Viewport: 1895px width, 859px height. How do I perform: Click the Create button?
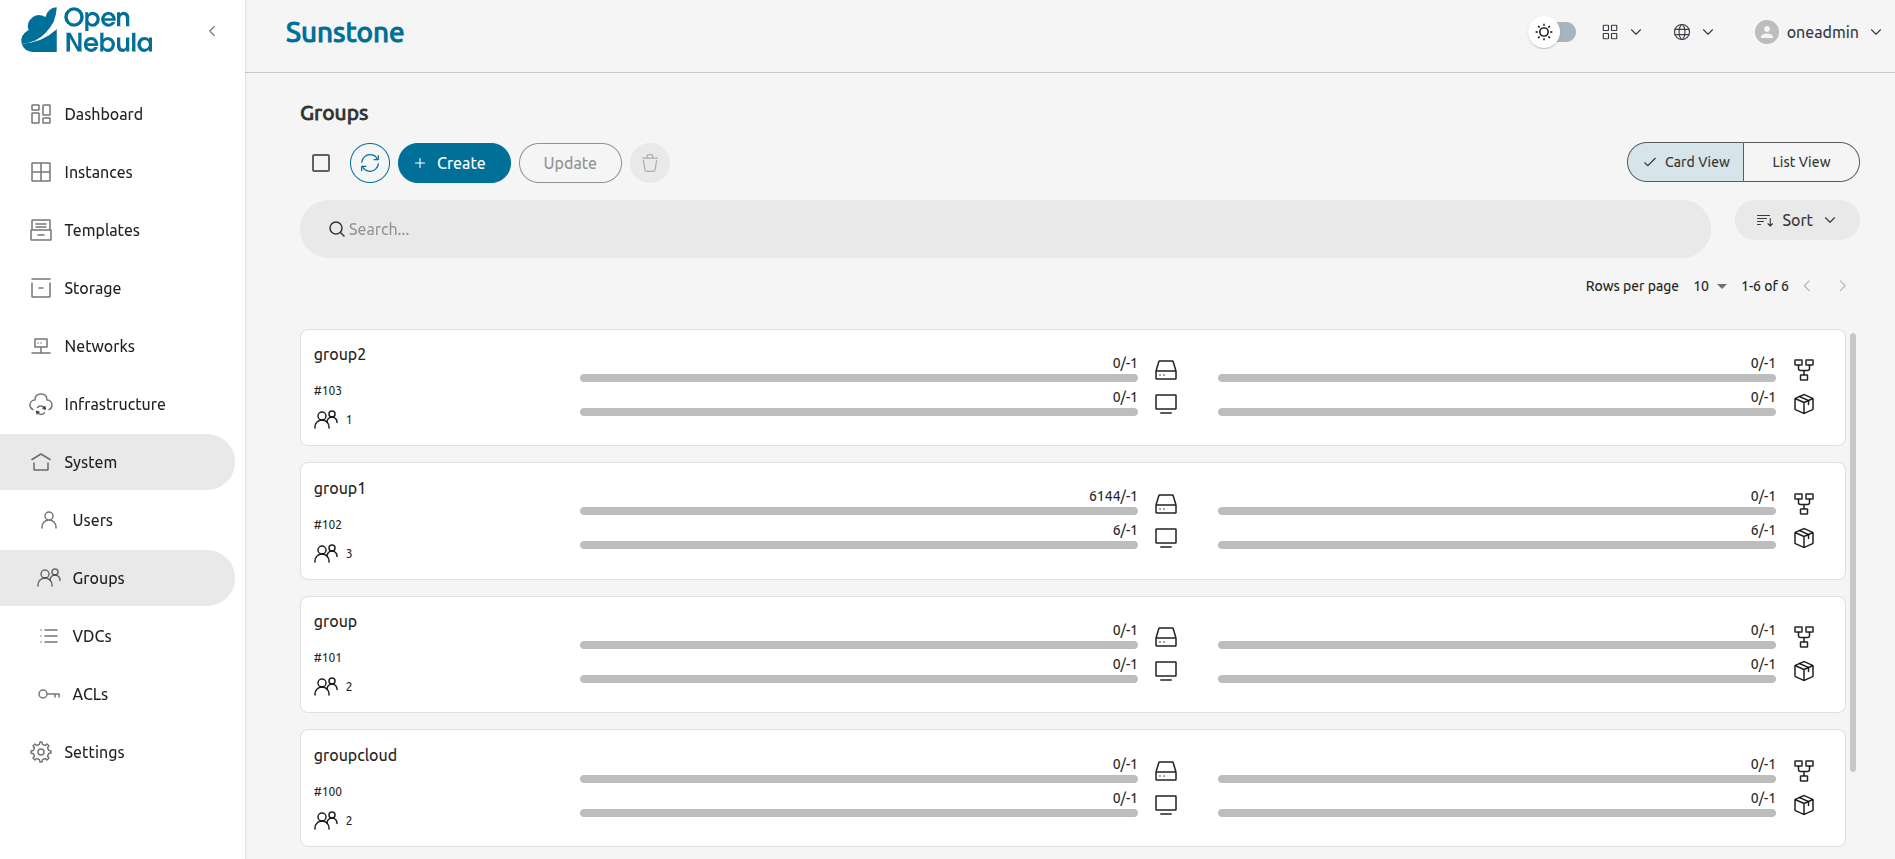[454, 163]
